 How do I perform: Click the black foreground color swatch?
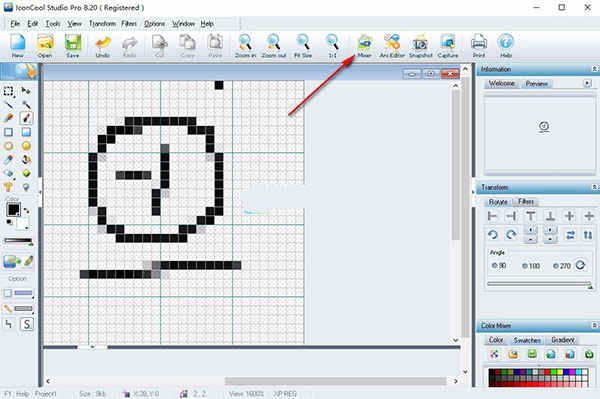pyautogui.click(x=13, y=210)
